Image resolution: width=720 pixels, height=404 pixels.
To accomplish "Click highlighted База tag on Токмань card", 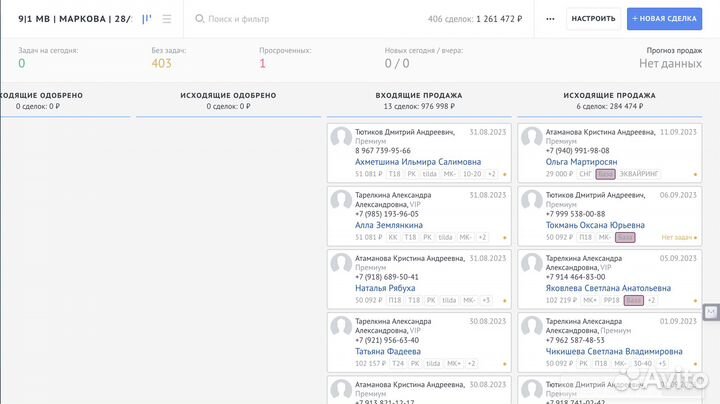I will tap(625, 237).
